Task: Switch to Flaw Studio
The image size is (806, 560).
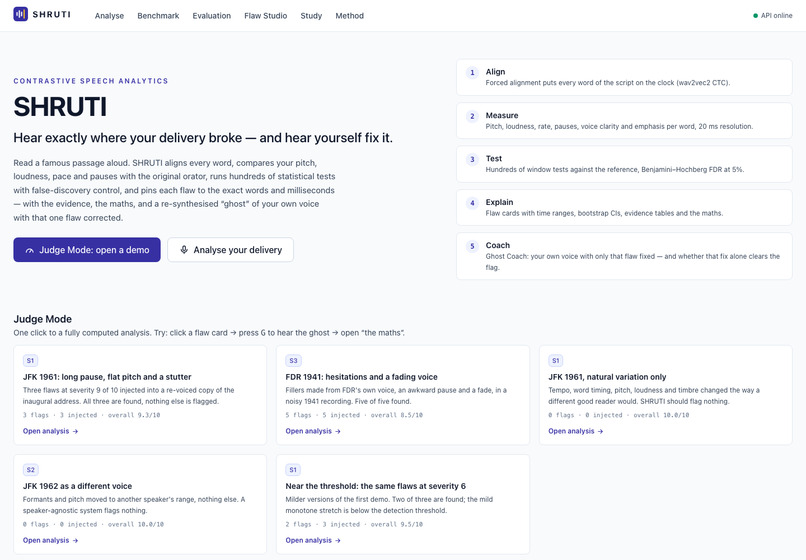Action: (266, 16)
